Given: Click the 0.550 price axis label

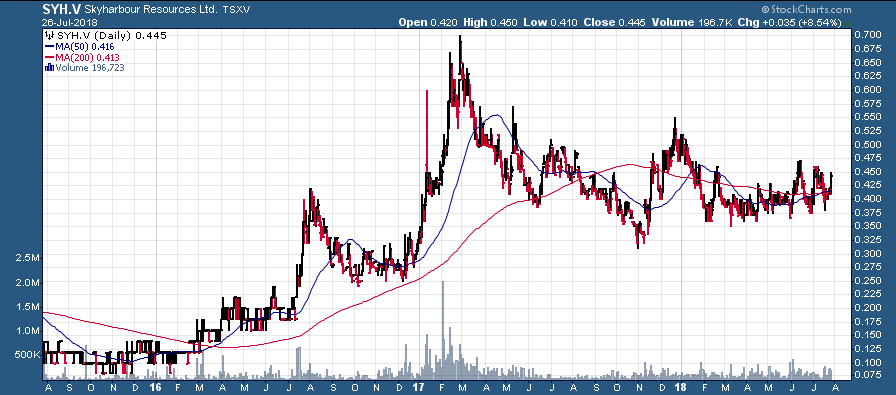Looking at the screenshot, I should click(867, 117).
